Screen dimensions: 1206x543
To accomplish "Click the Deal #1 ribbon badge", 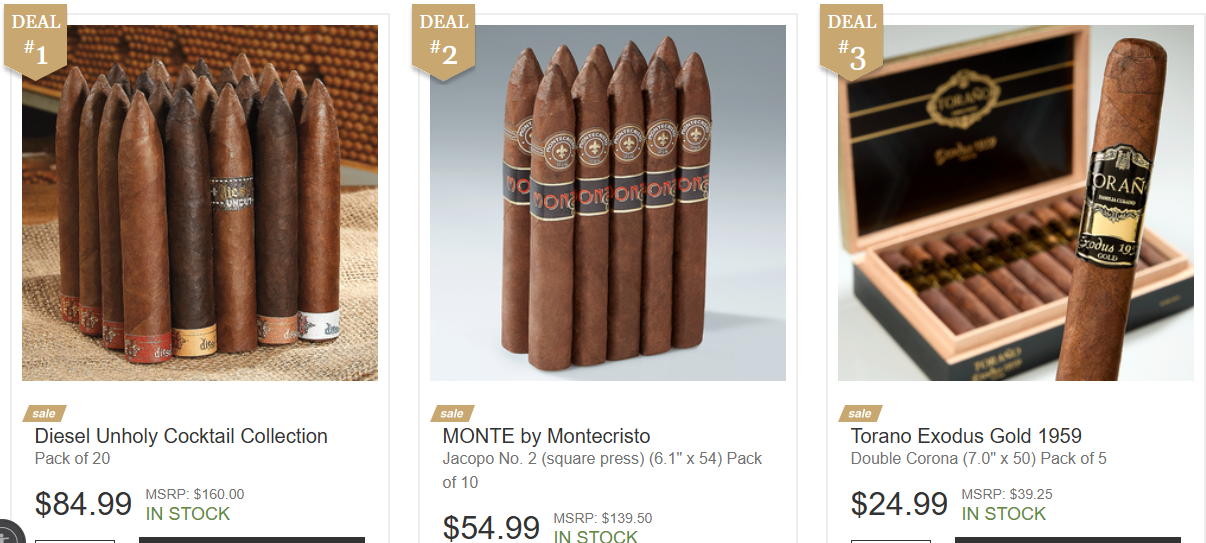I will coord(35,39).
